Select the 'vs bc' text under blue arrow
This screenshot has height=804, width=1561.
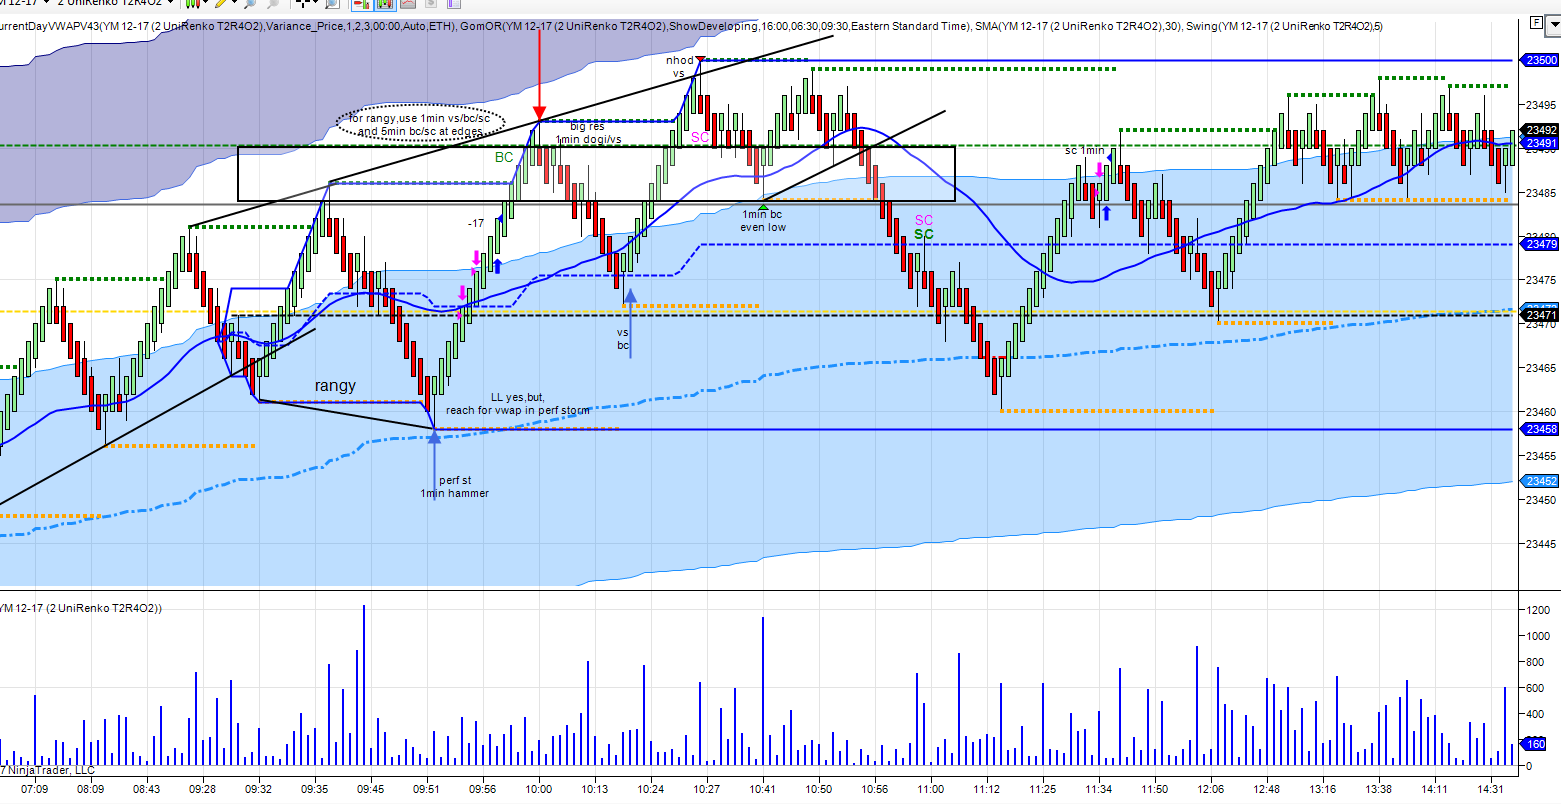tap(623, 339)
